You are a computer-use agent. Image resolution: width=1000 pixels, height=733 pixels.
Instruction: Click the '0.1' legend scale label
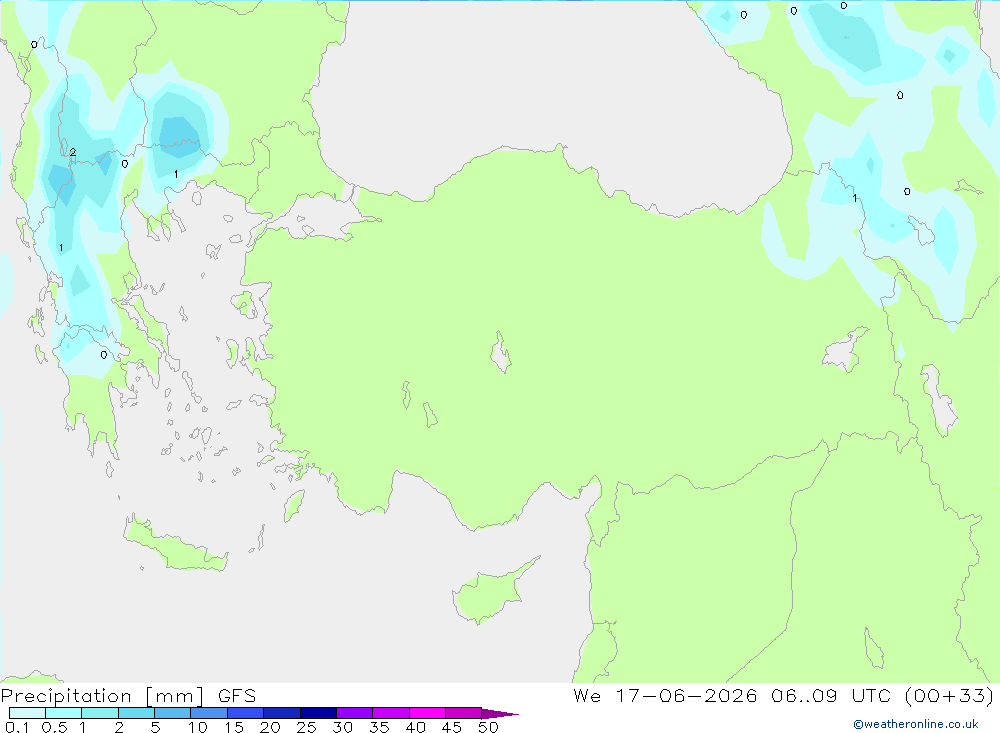click(x=17, y=727)
